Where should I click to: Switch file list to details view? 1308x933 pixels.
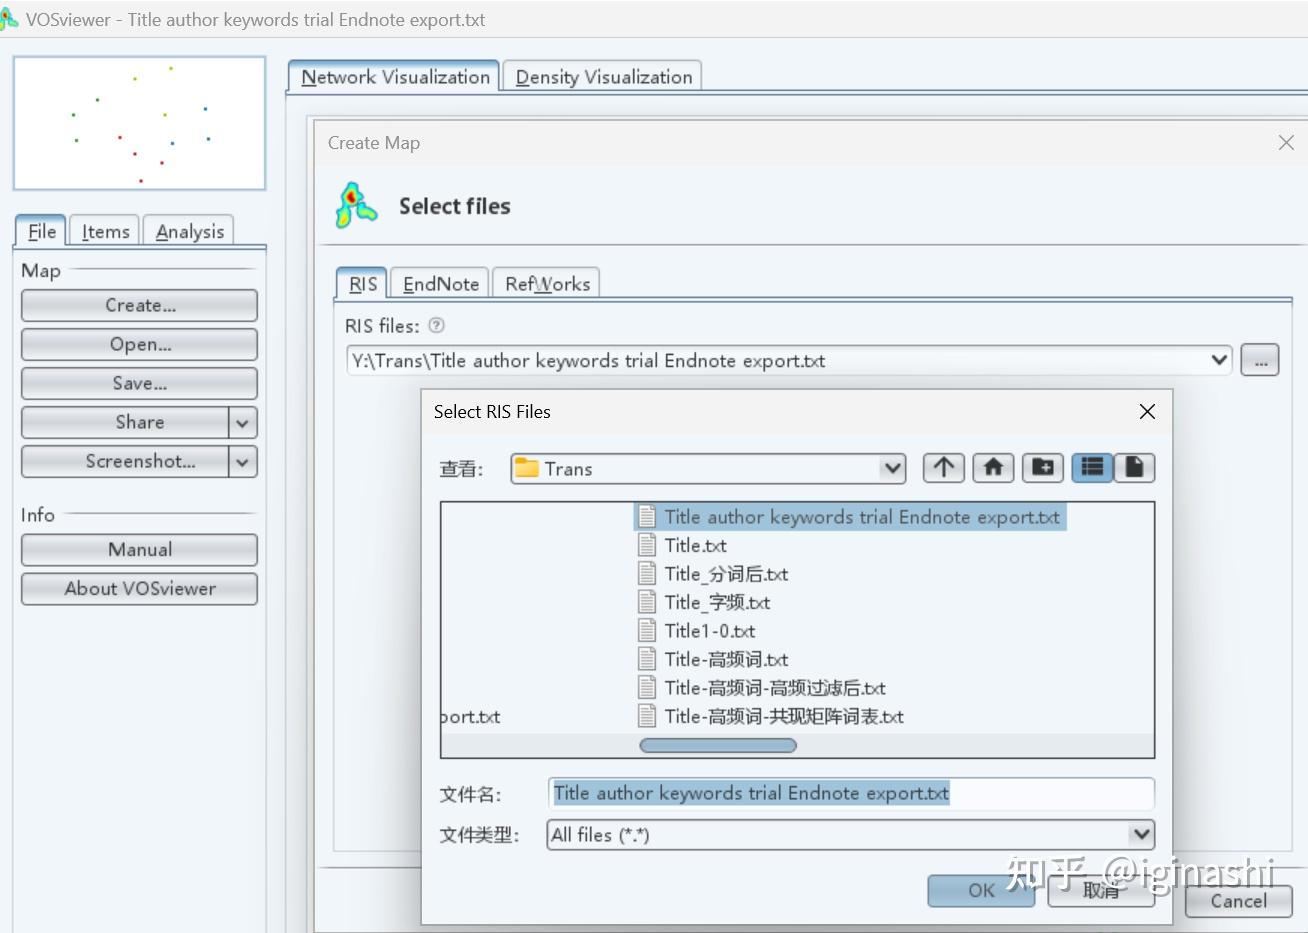1135,467
